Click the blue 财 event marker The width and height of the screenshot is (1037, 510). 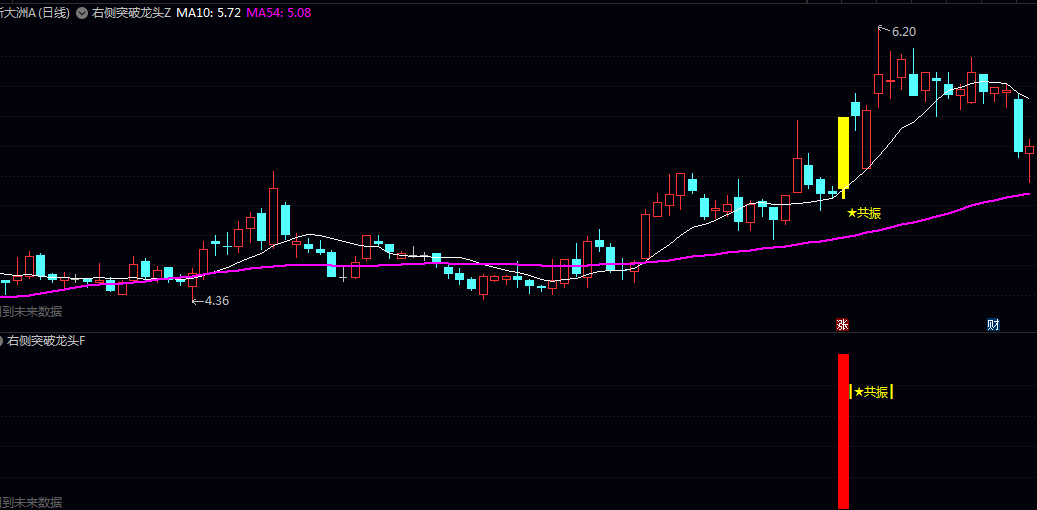993,325
